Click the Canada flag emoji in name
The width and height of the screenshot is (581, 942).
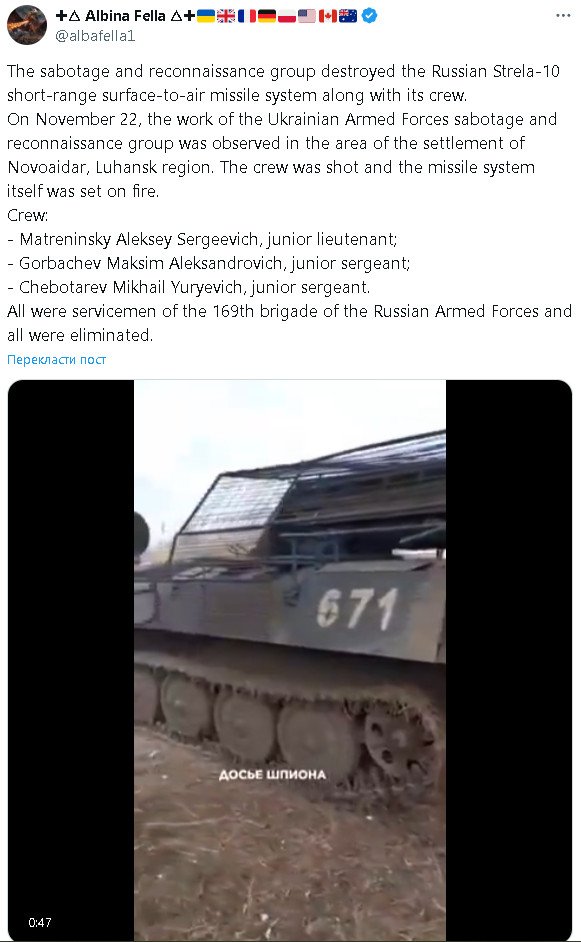[327, 16]
